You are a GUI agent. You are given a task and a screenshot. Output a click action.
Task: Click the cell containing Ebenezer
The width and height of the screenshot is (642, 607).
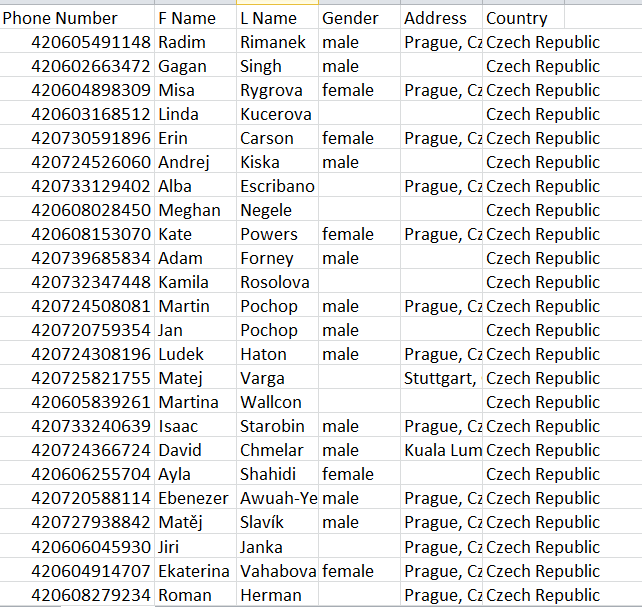click(x=195, y=498)
